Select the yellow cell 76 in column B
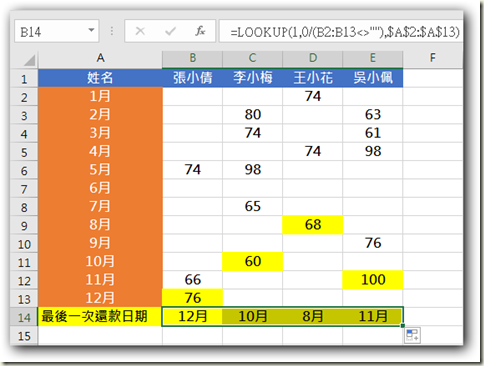484x366 pixels. click(x=192, y=298)
